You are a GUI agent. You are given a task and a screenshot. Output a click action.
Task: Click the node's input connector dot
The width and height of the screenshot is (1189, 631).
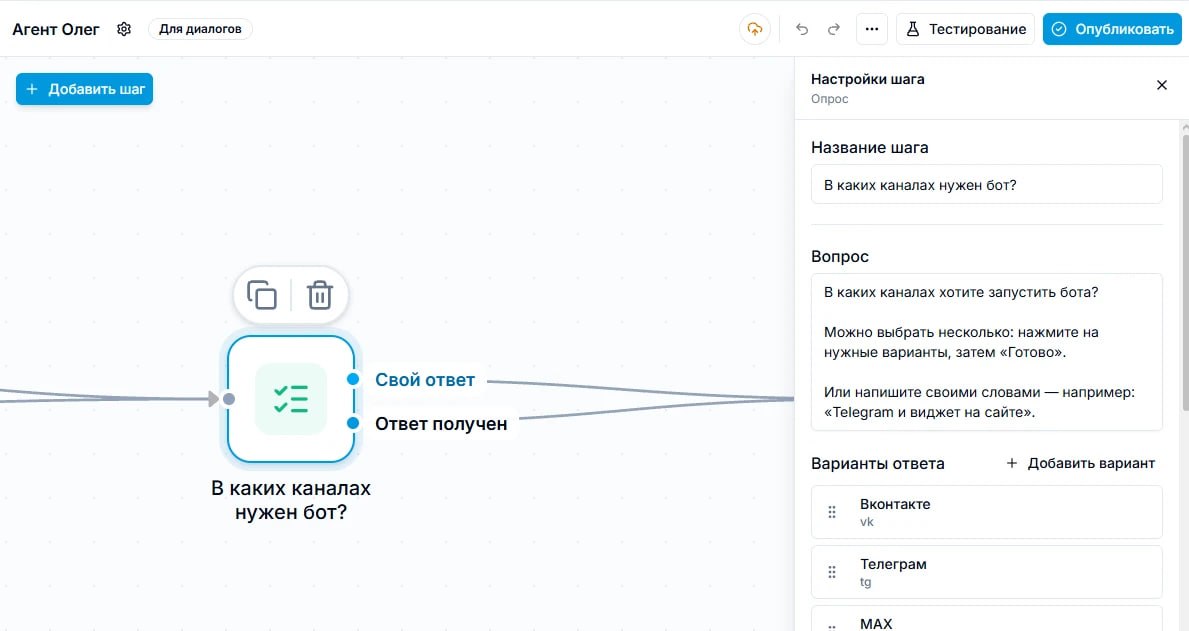point(229,399)
